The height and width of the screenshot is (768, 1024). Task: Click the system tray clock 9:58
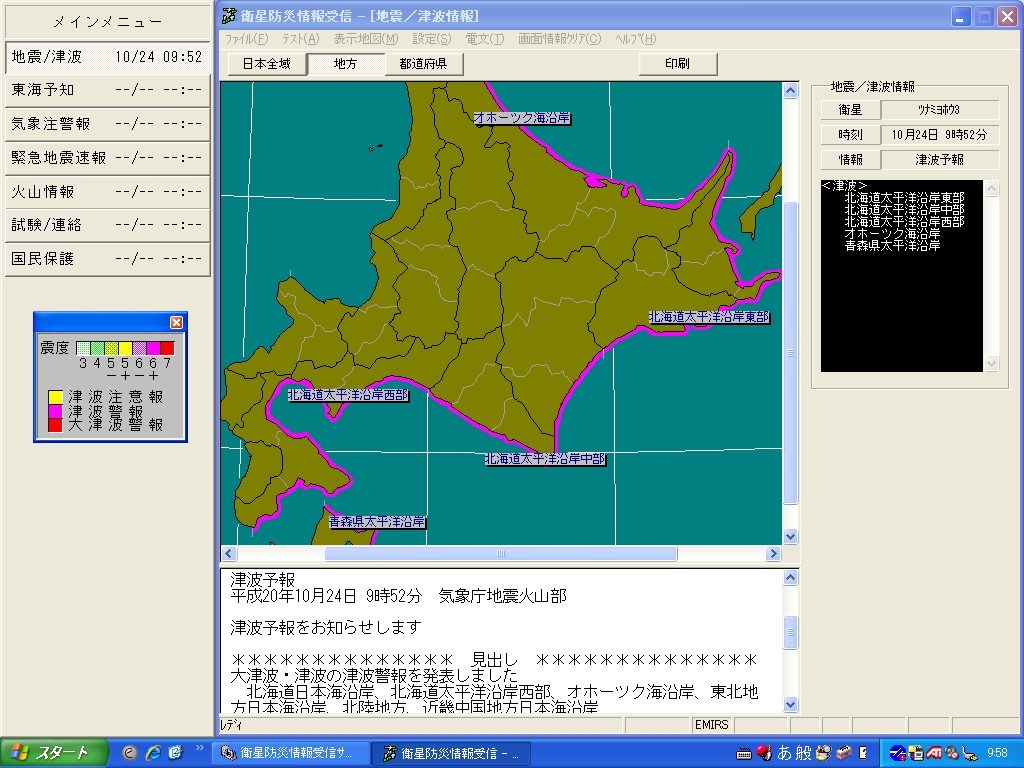[x=997, y=753]
